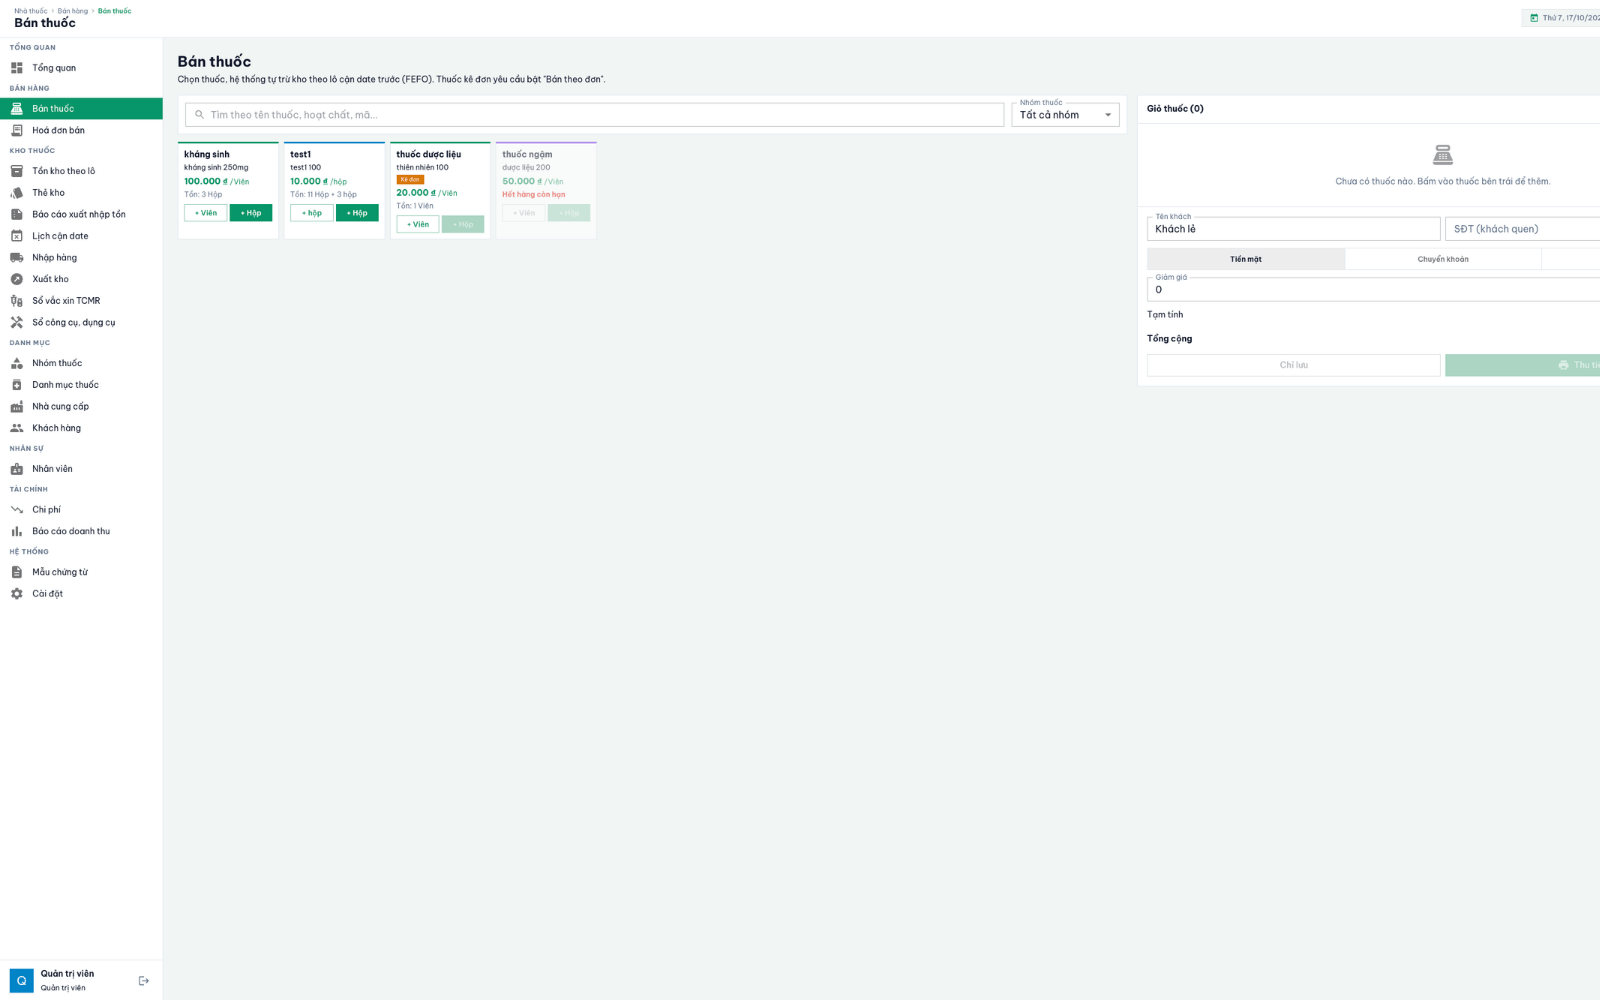1600x1000 pixels.
Task: Click the Nhân viên badge icon
Action: 17,469
